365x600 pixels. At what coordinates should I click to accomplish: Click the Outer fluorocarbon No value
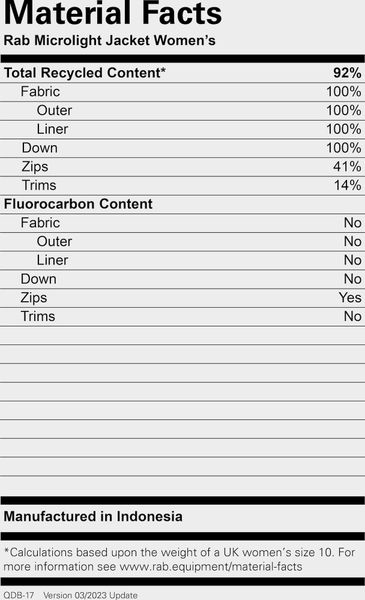(352, 241)
